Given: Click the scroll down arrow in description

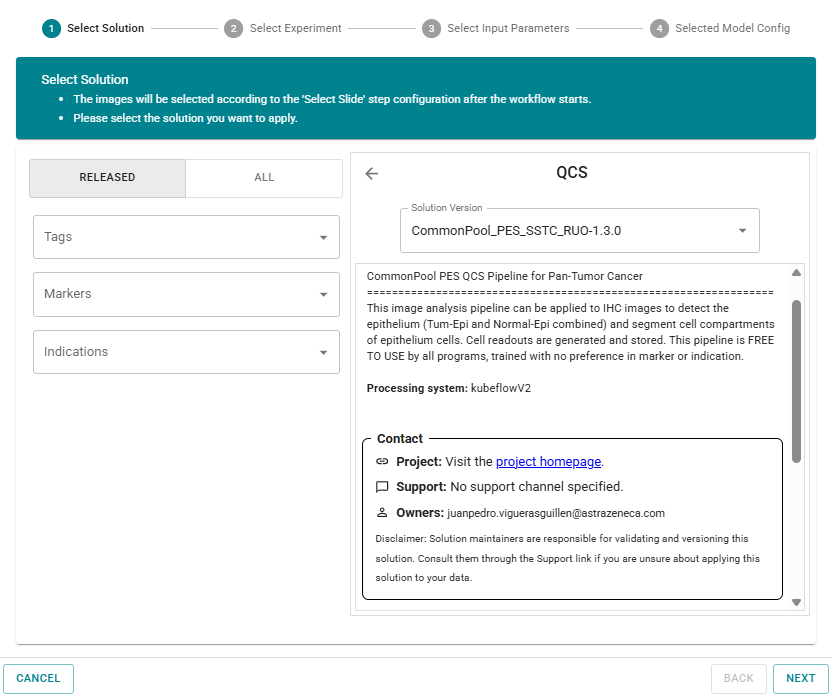Looking at the screenshot, I should point(796,602).
